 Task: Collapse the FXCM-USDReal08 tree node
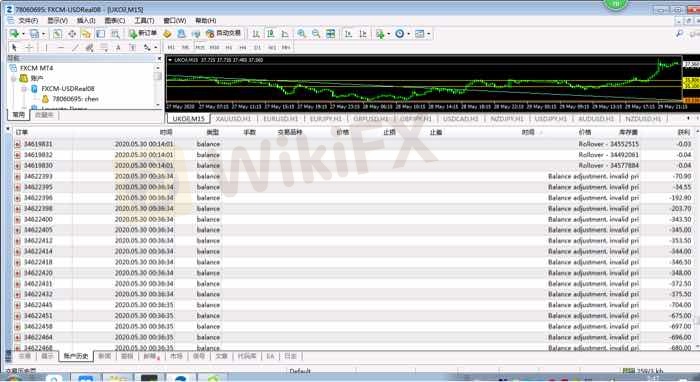pyautogui.click(x=24, y=89)
